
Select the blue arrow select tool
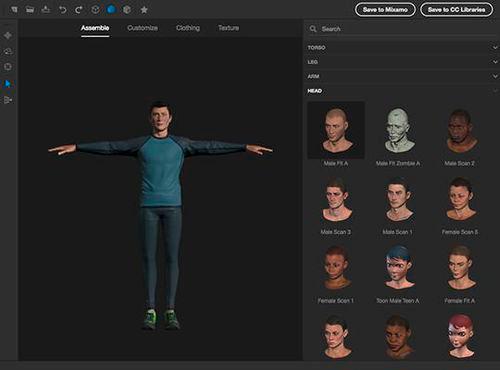pos(8,83)
